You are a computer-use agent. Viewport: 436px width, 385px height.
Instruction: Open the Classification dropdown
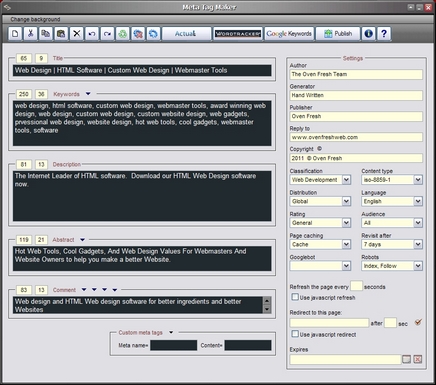(346, 180)
